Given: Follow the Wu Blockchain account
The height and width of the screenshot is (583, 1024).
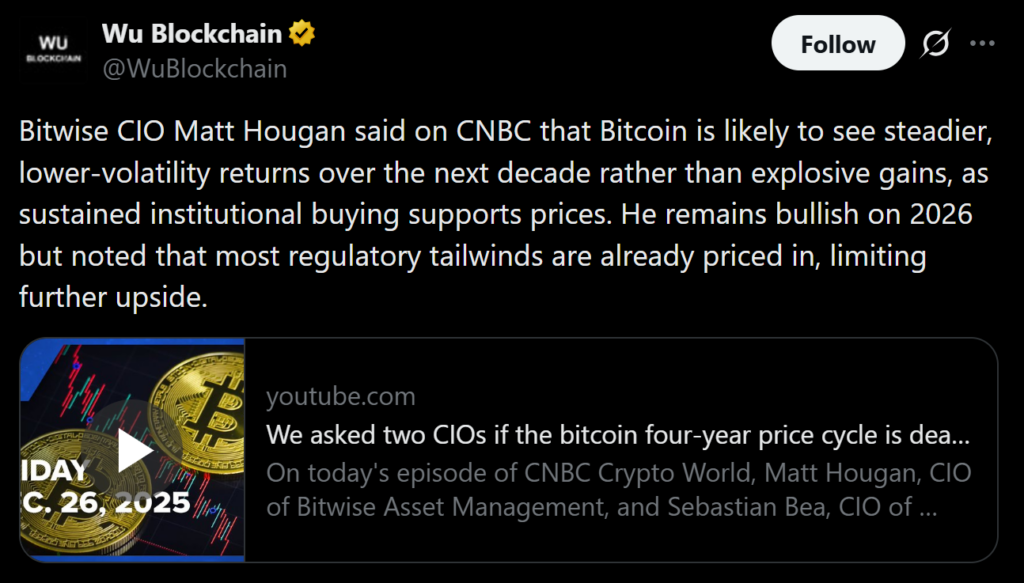Looking at the screenshot, I should (x=837, y=44).
